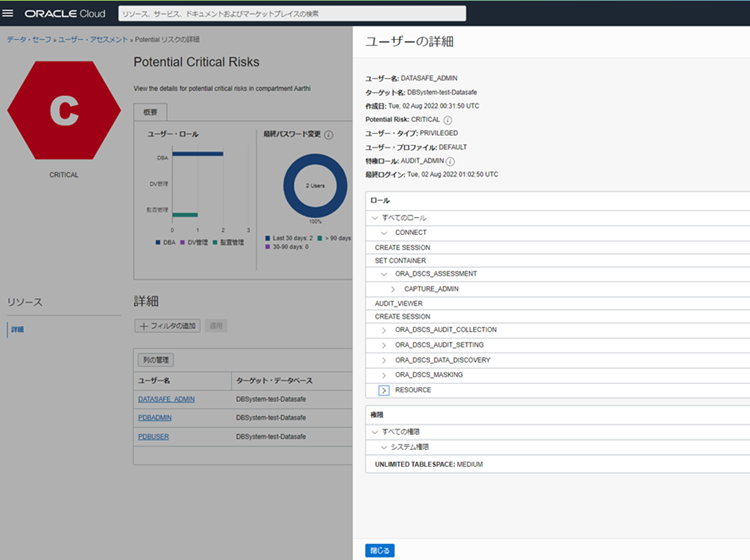This screenshot has height=560, width=750.
Task: Expand the ORA_DSCS_MASKING role node
Action: tap(384, 375)
